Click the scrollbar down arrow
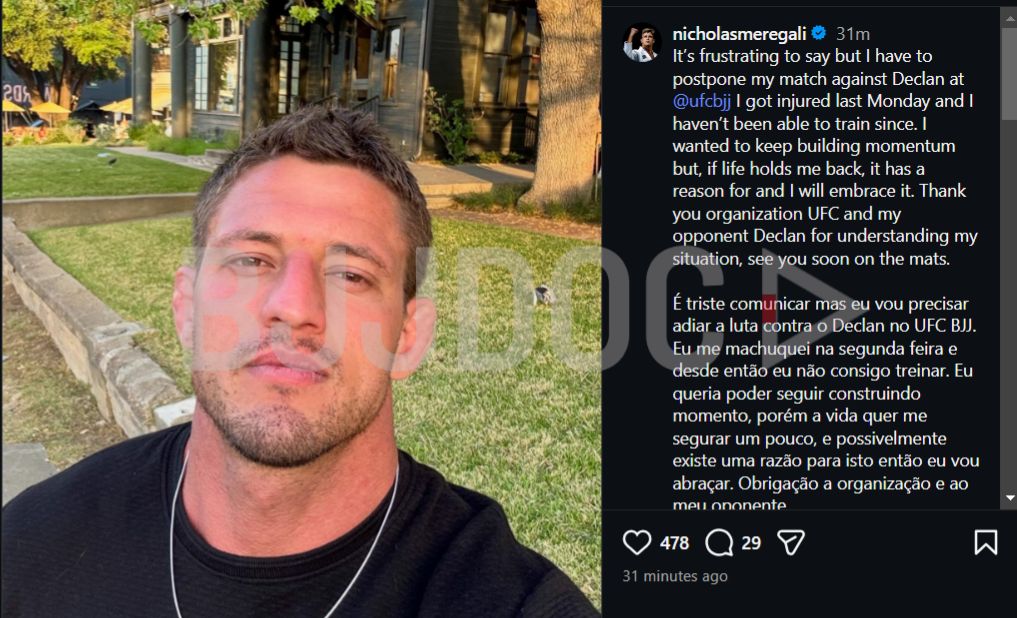The height and width of the screenshot is (618, 1017). [1009, 498]
